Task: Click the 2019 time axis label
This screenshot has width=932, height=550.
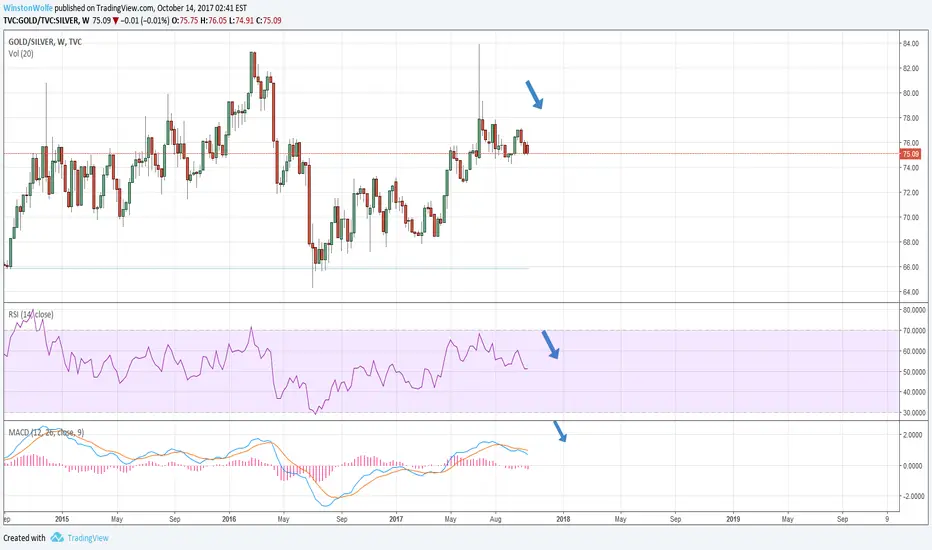Action: (x=733, y=519)
